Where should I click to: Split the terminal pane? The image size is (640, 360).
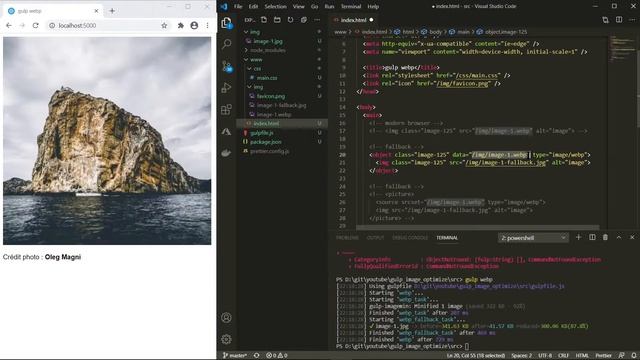[592, 238]
